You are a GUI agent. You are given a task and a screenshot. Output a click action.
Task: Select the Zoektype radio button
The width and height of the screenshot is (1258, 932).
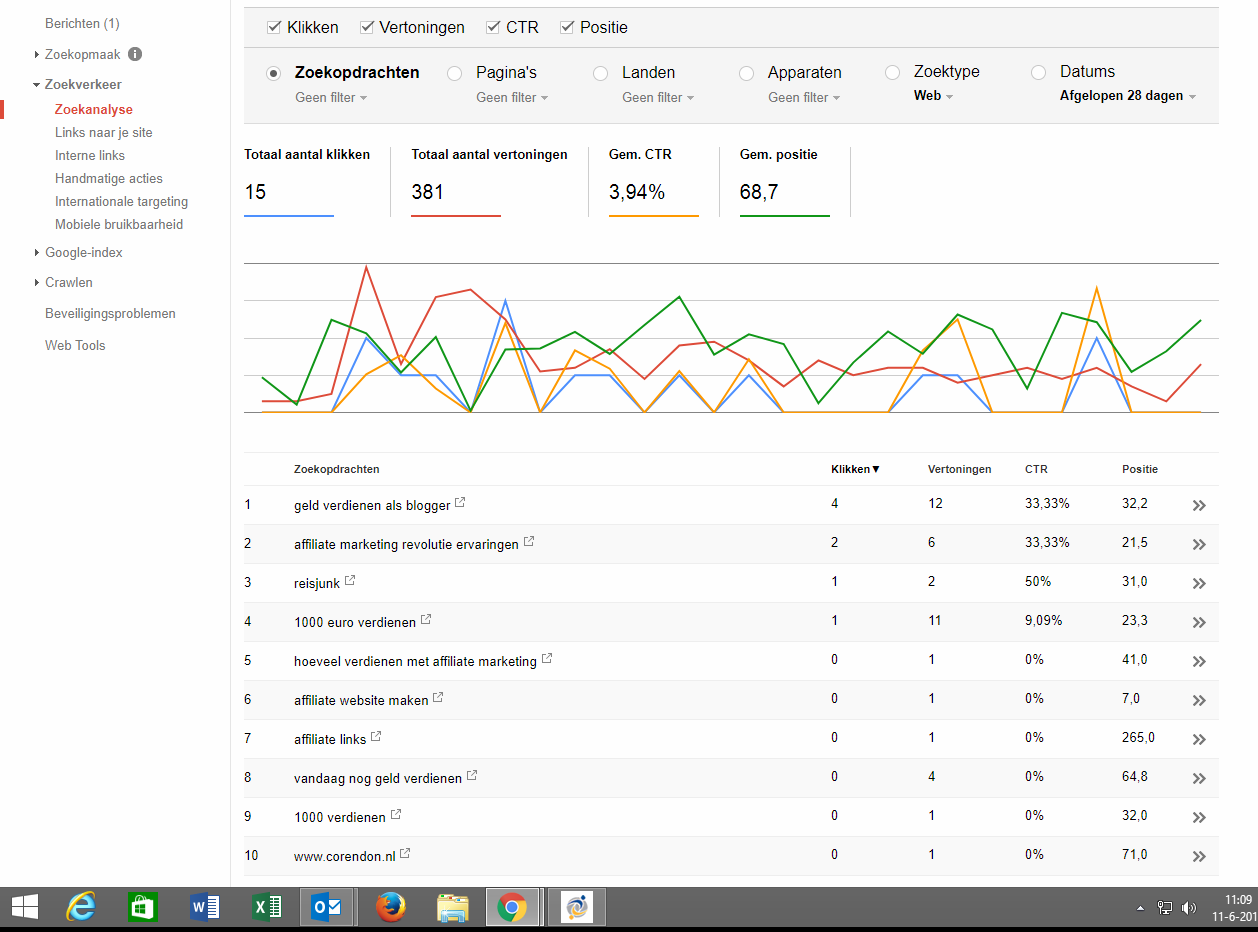[x=892, y=72]
